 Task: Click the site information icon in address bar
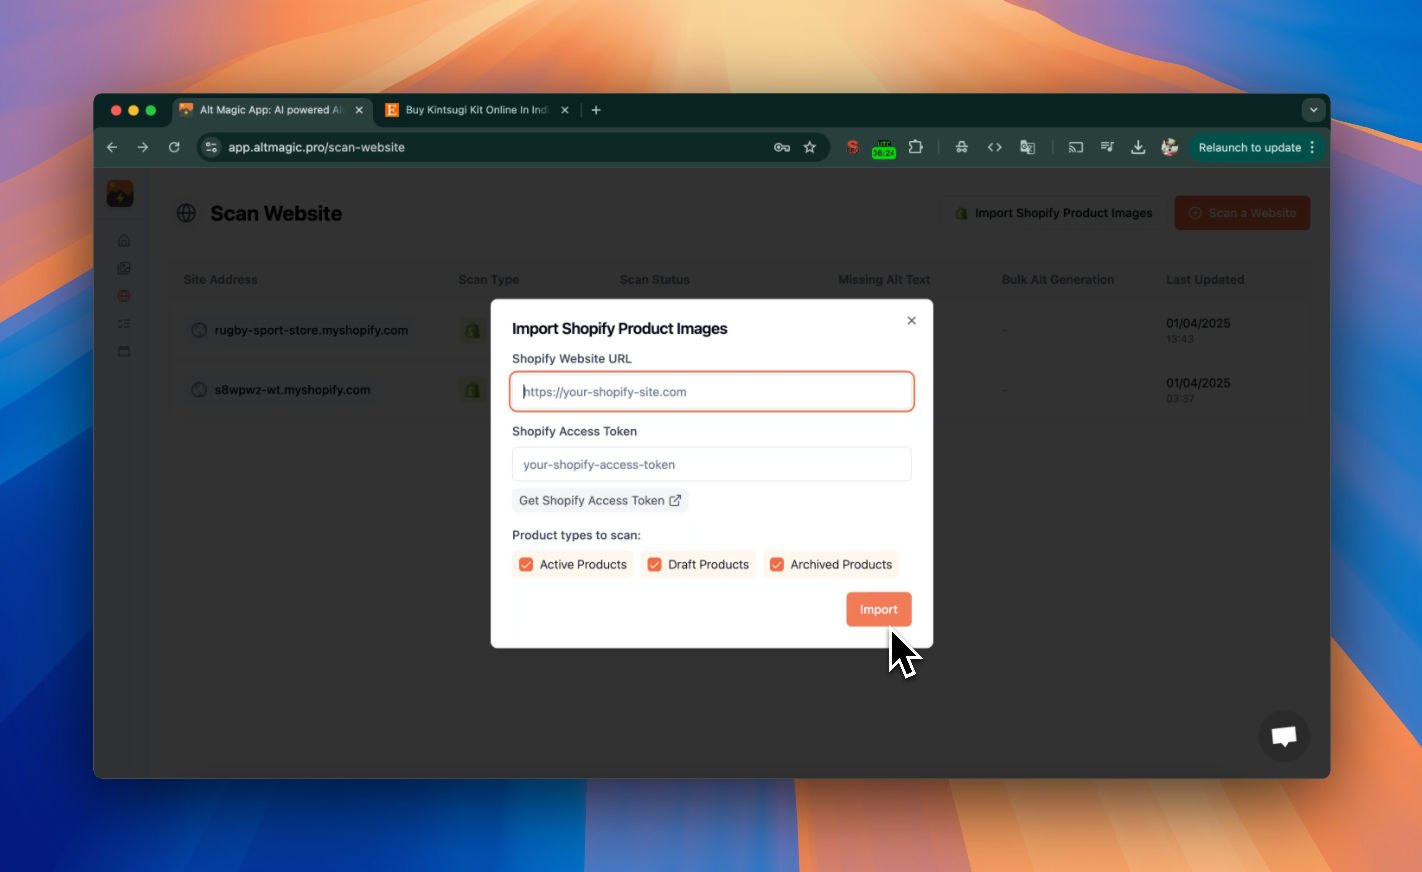pos(211,147)
